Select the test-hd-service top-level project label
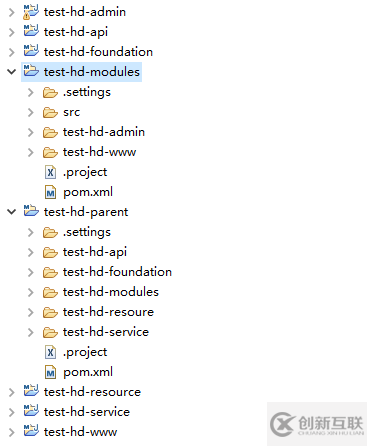367x446 pixels. (87, 412)
